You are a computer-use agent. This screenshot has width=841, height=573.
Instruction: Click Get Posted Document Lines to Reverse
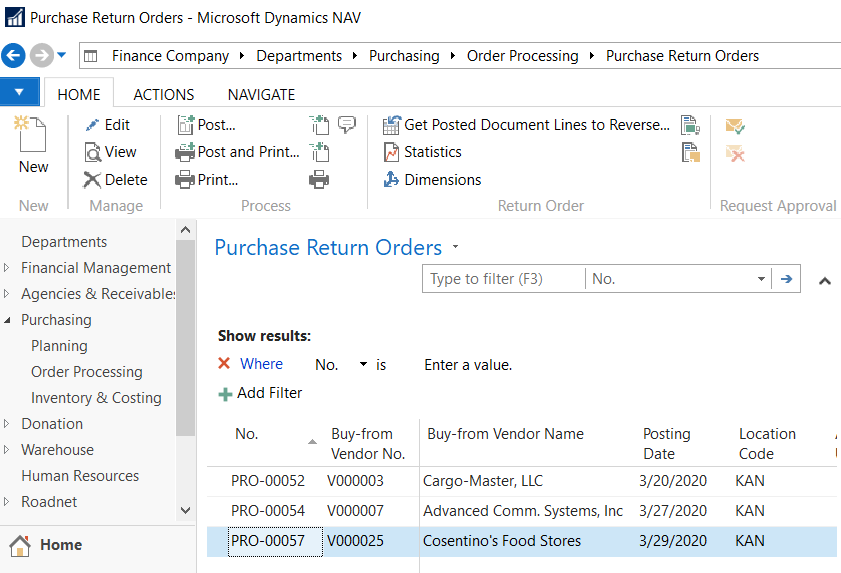tap(526, 125)
